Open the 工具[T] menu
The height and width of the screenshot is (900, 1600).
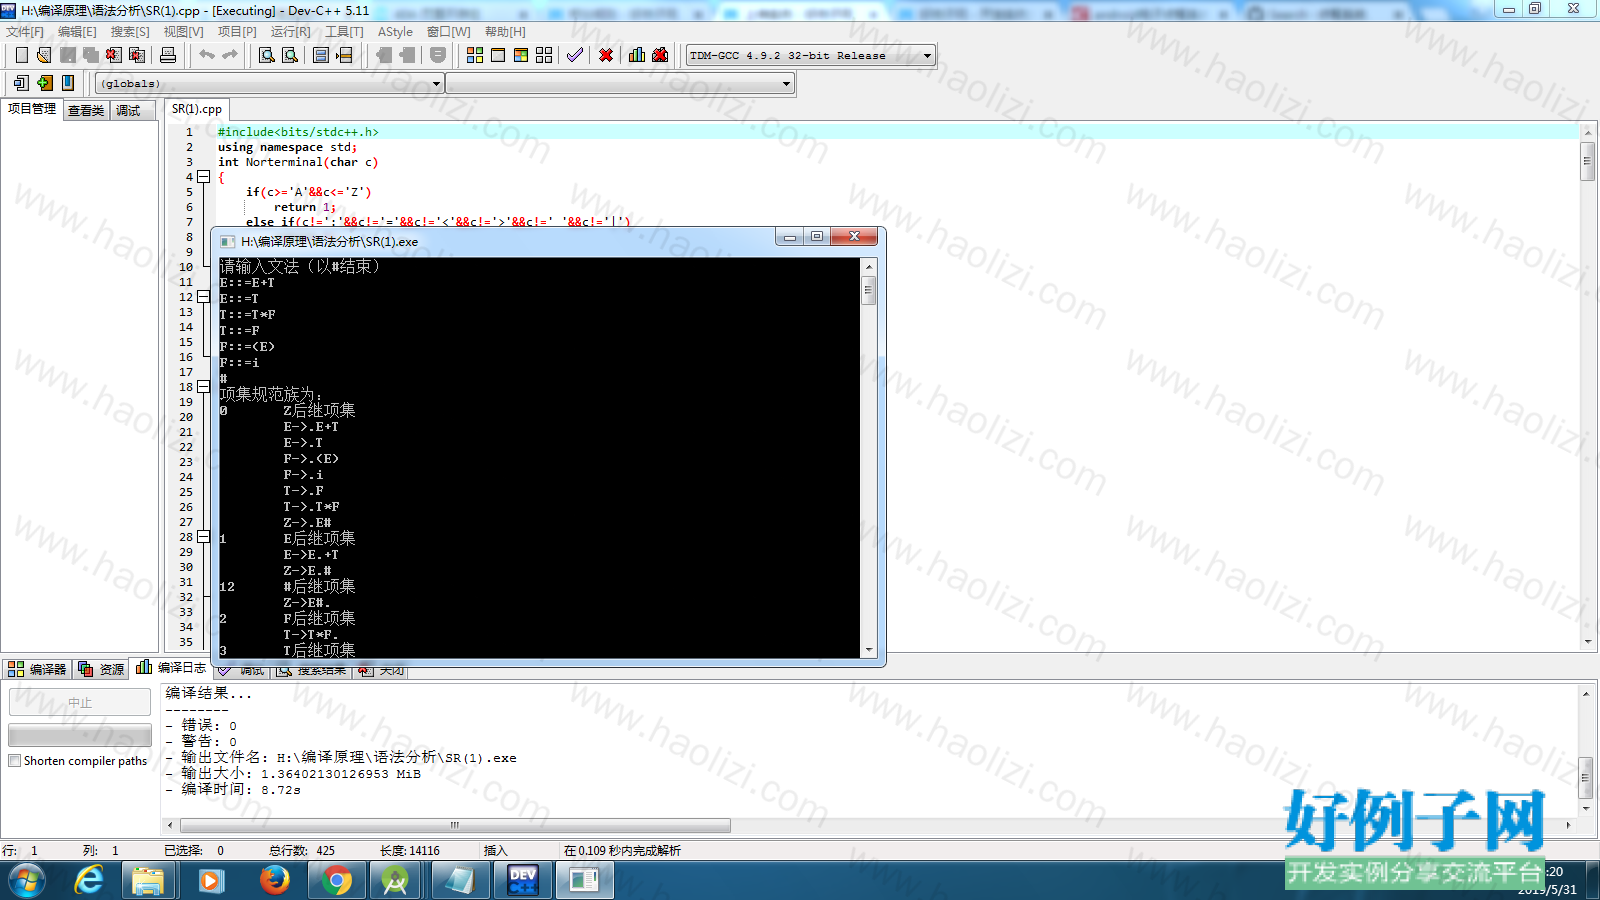[x=344, y=32]
